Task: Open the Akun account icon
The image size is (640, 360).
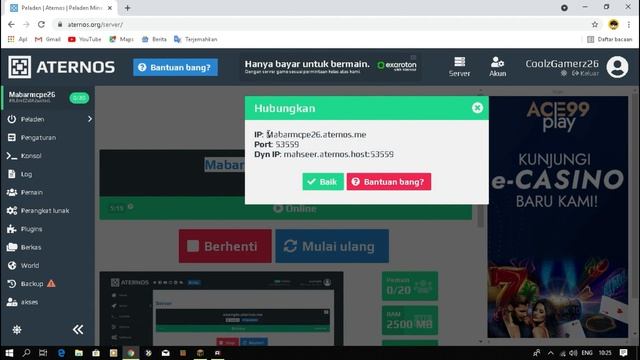Action: click(x=497, y=67)
